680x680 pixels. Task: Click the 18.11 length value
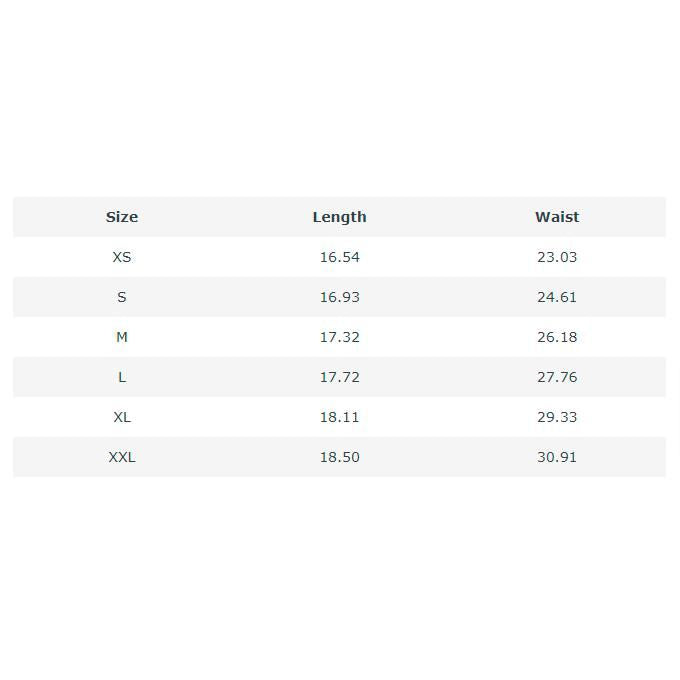(x=339, y=417)
